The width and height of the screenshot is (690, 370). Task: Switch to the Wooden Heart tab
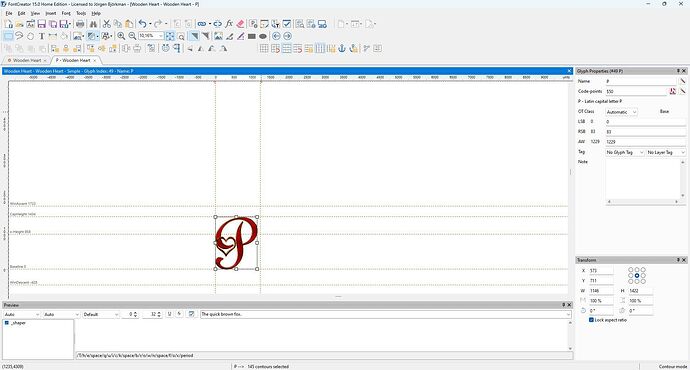(x=26, y=60)
